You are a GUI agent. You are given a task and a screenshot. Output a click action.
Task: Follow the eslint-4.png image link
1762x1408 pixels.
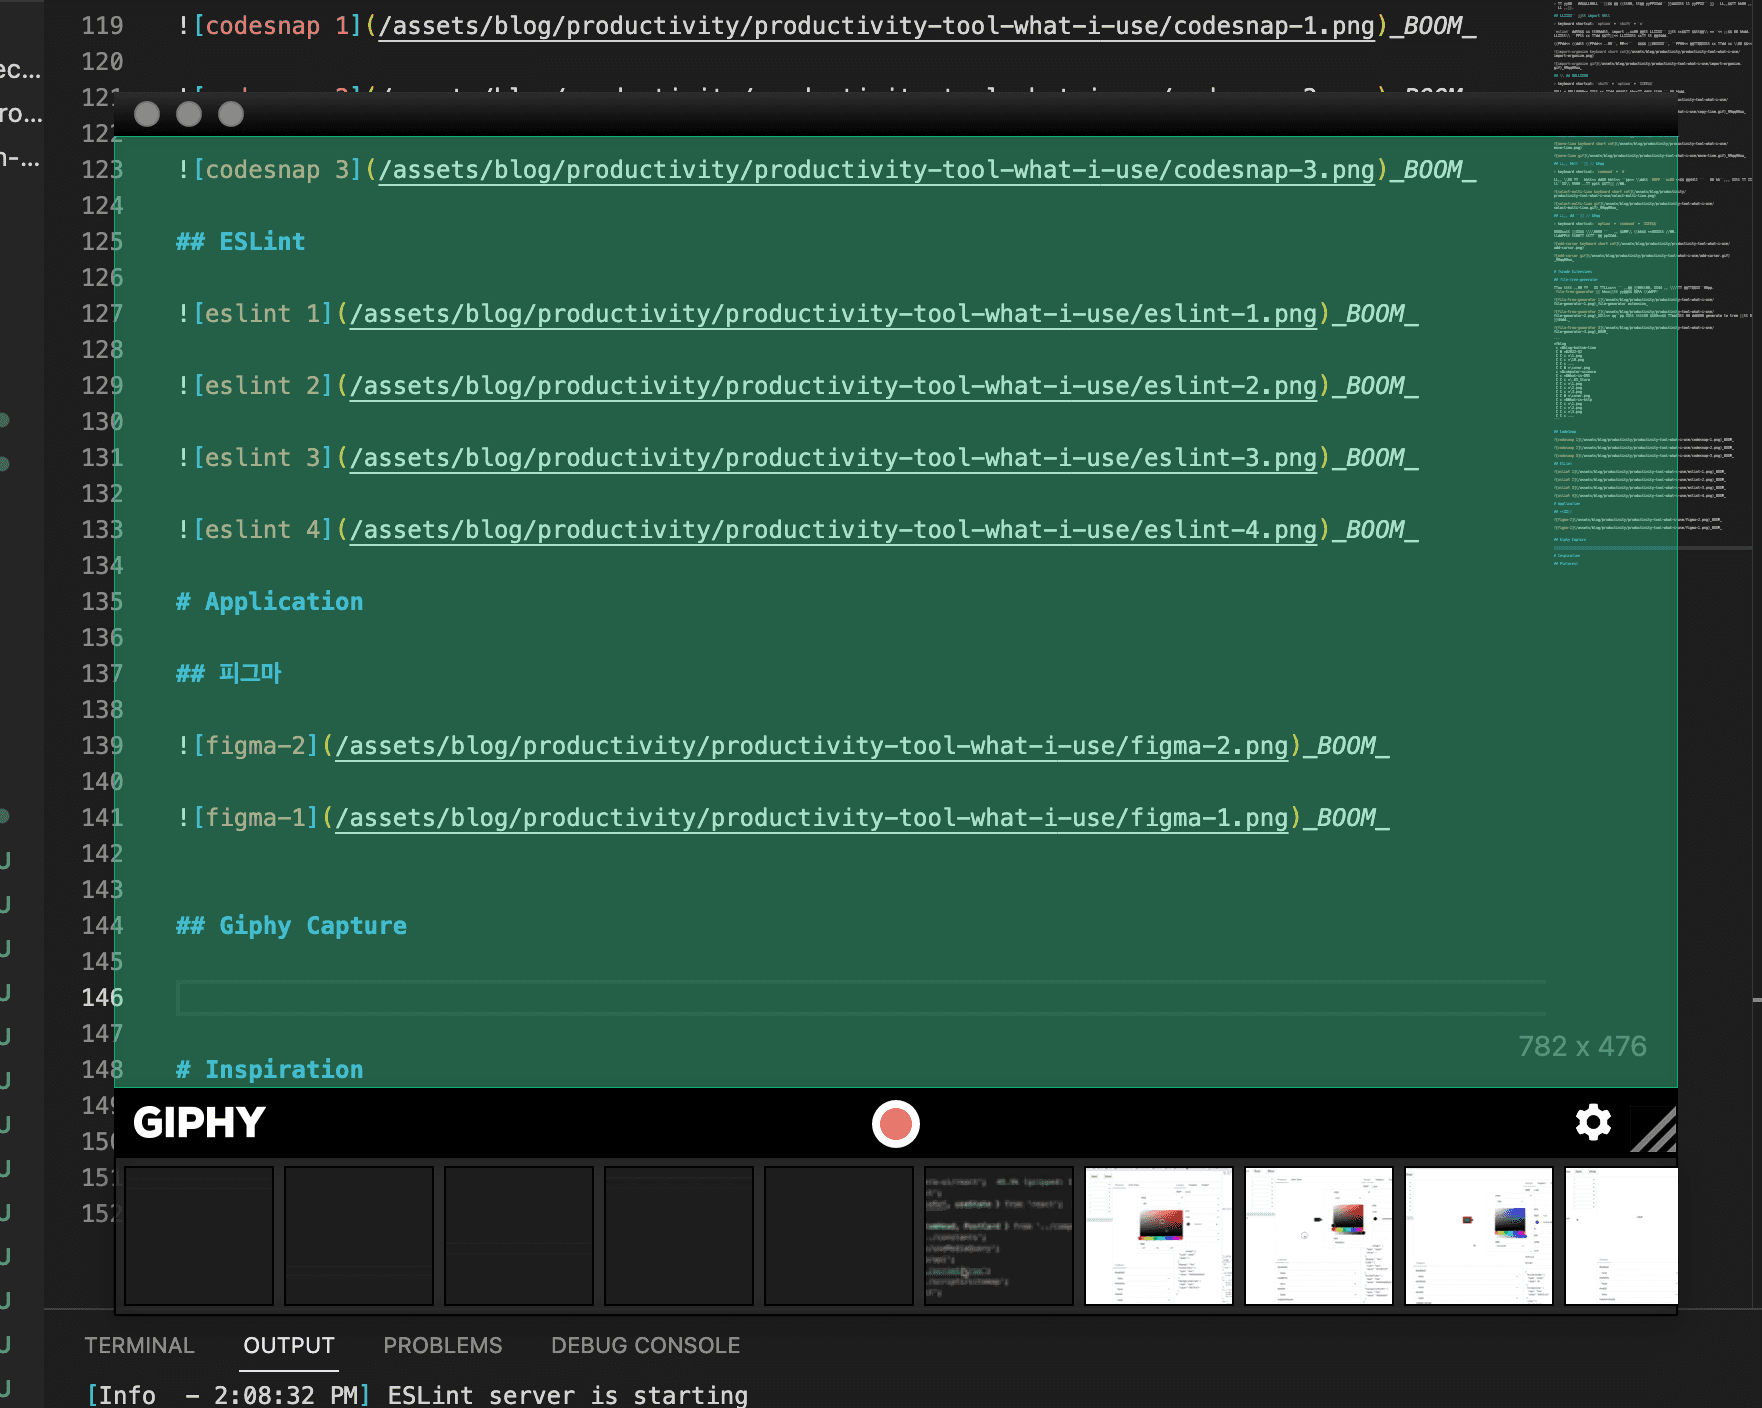point(834,530)
